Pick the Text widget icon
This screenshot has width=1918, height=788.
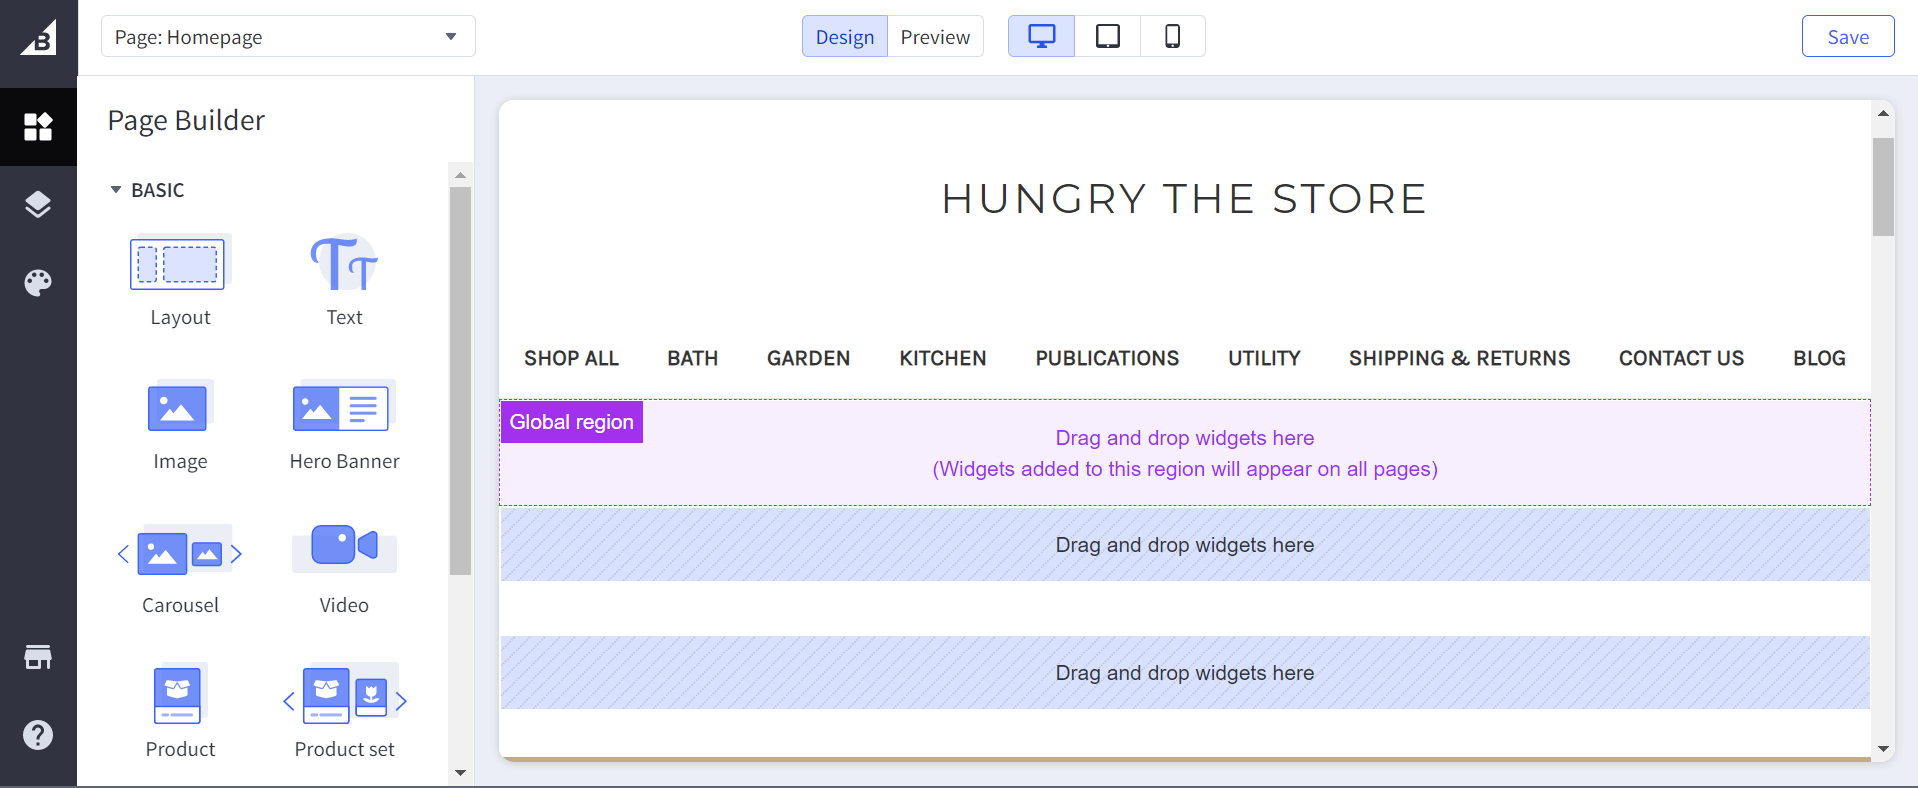(344, 264)
